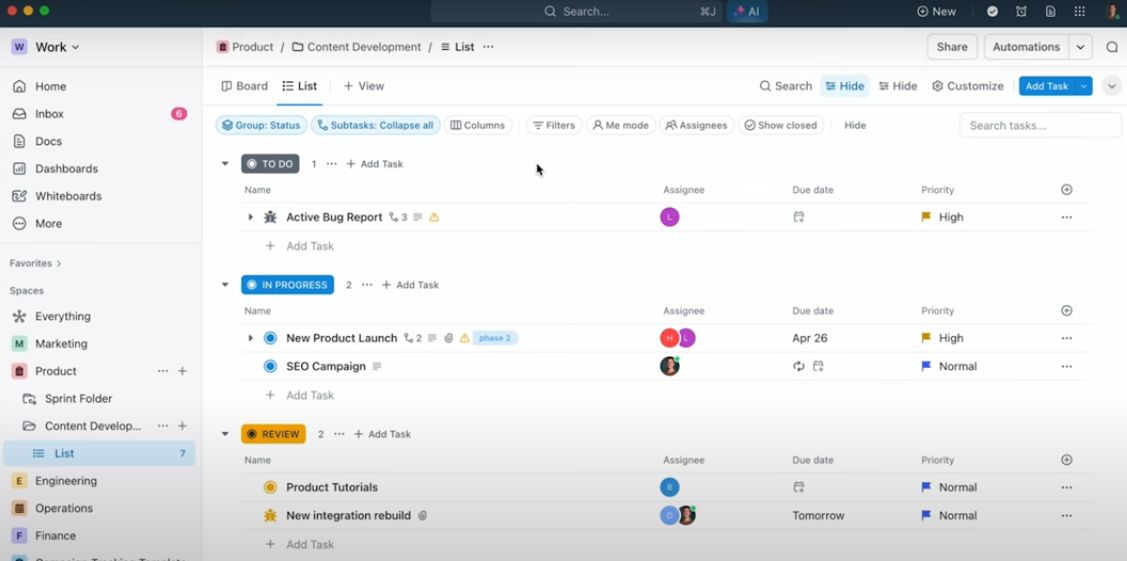
Task: Open Inbox from the sidebar
Action: (50, 113)
